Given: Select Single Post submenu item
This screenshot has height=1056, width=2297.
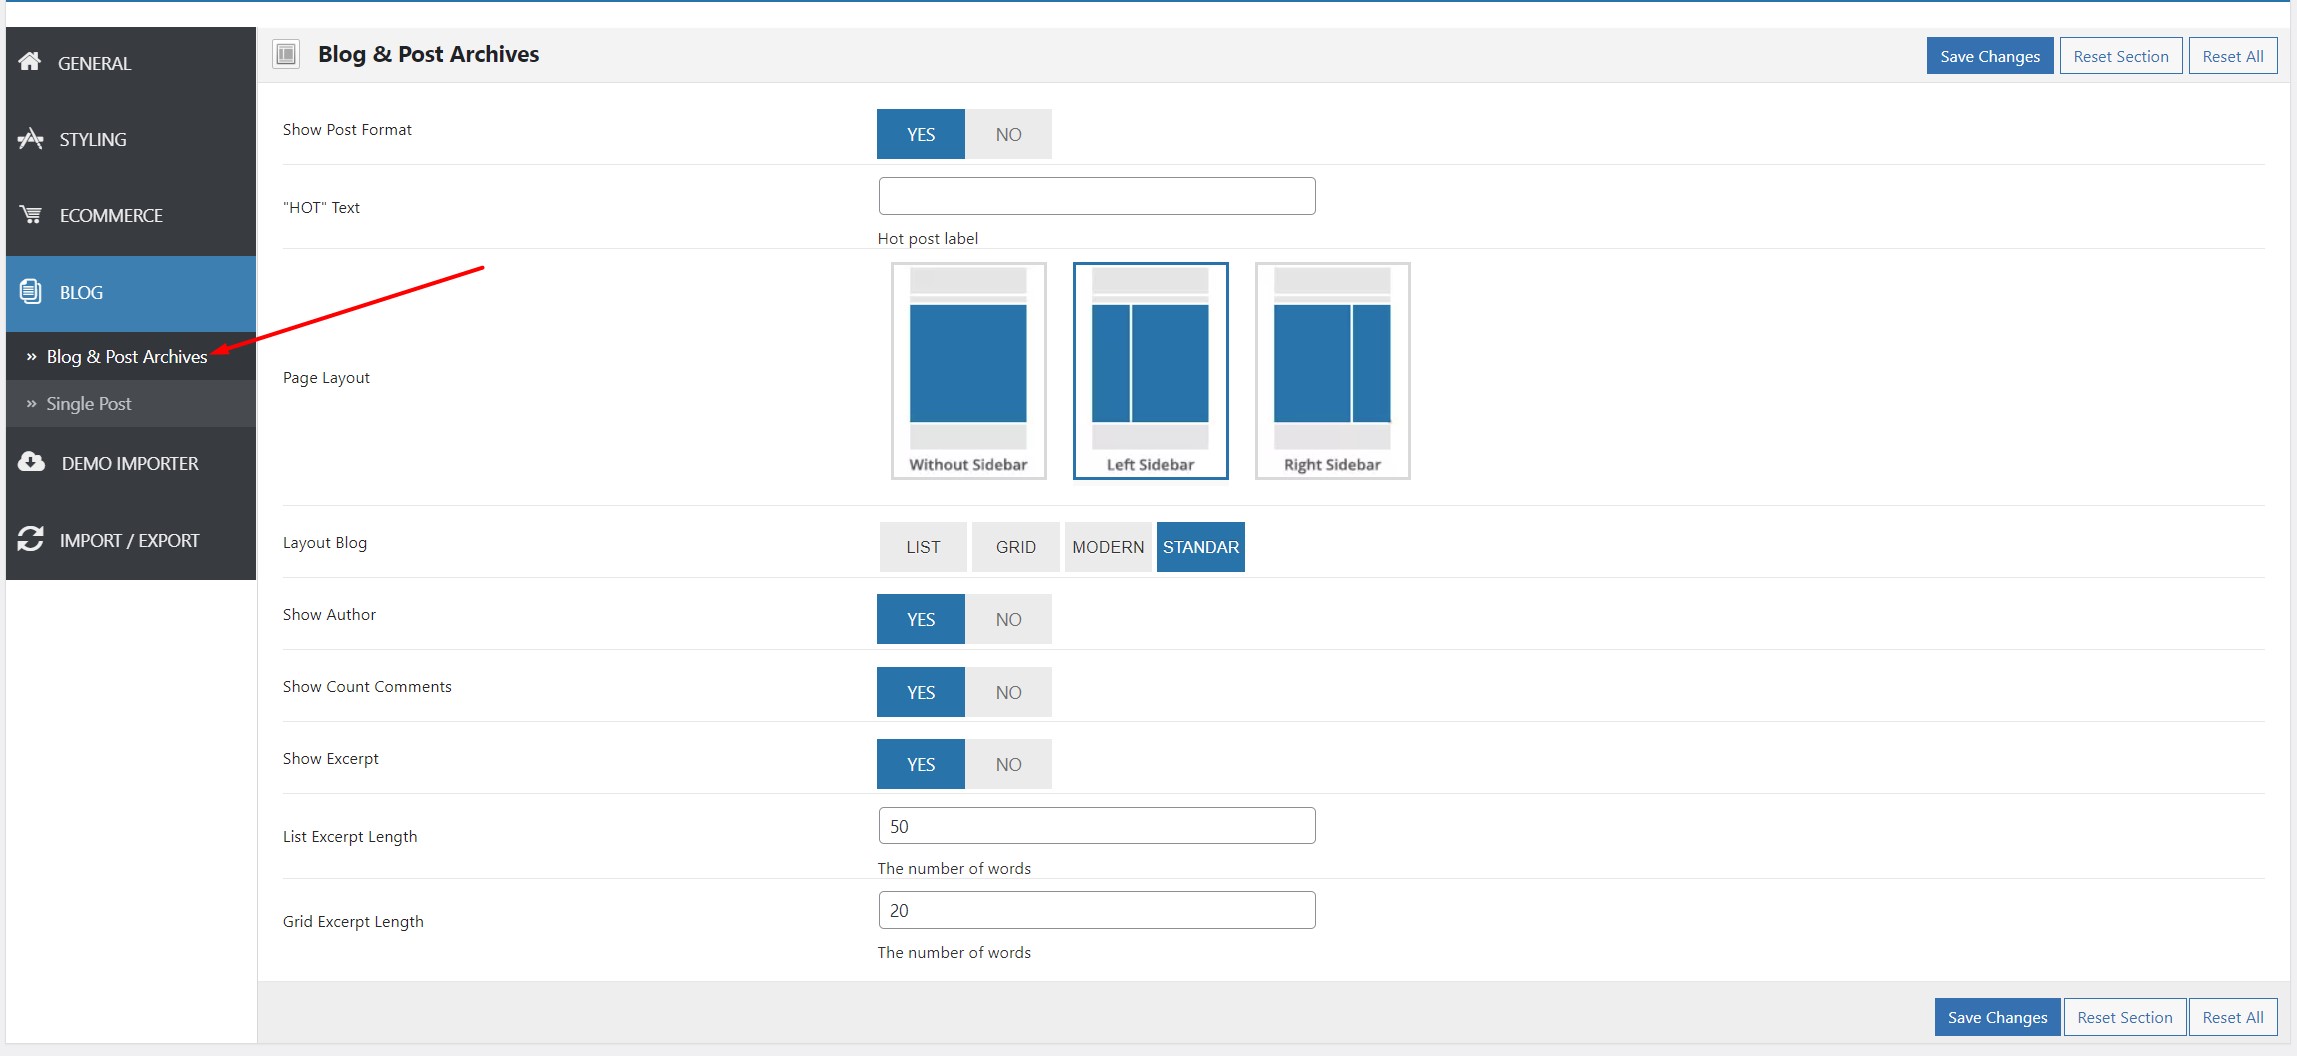Looking at the screenshot, I should (131, 404).
